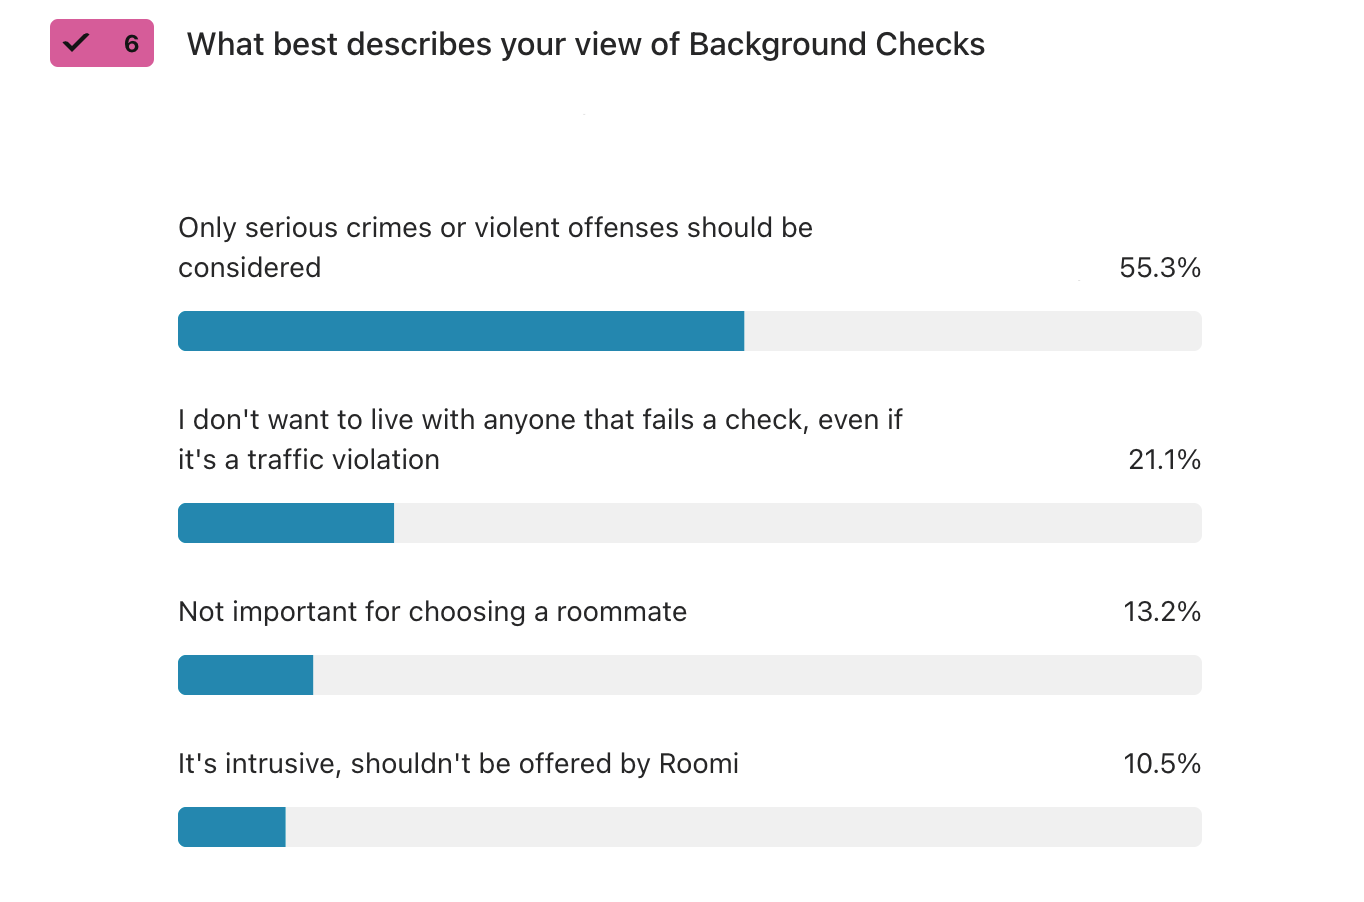Select 'I don't want to live with anyone' answer

tap(540, 439)
